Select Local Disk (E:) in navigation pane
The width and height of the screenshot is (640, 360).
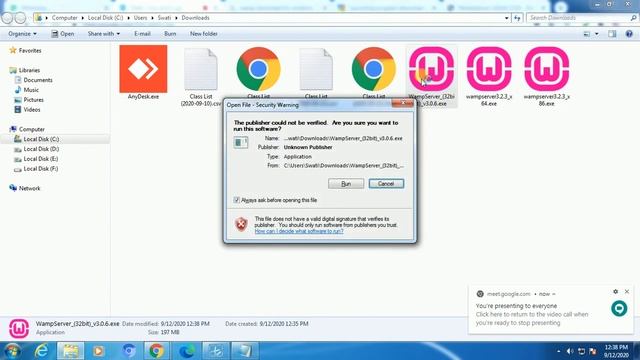tap(40, 159)
